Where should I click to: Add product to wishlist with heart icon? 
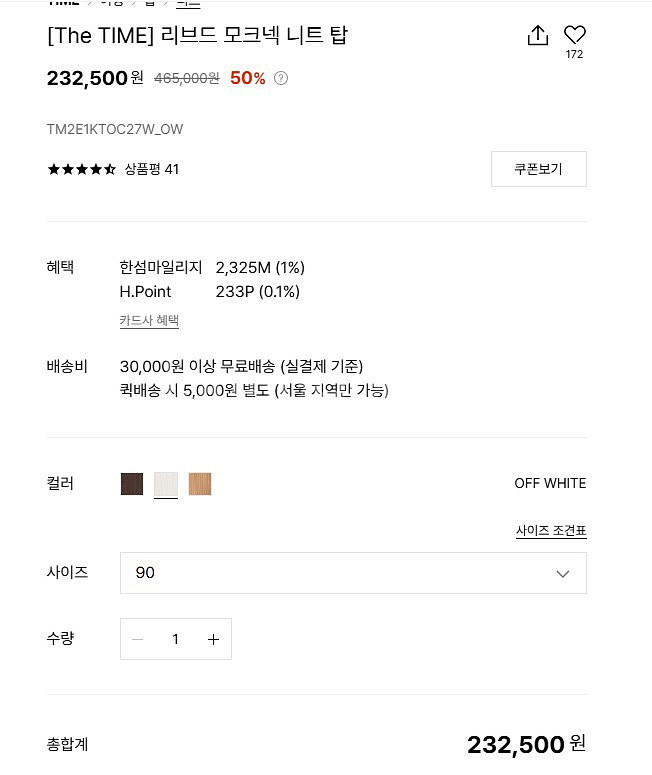(x=575, y=35)
